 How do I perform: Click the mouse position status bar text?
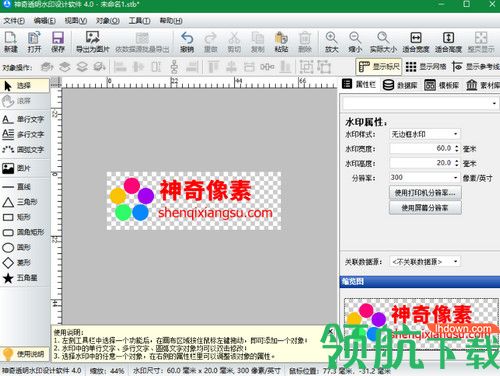coord(340,370)
